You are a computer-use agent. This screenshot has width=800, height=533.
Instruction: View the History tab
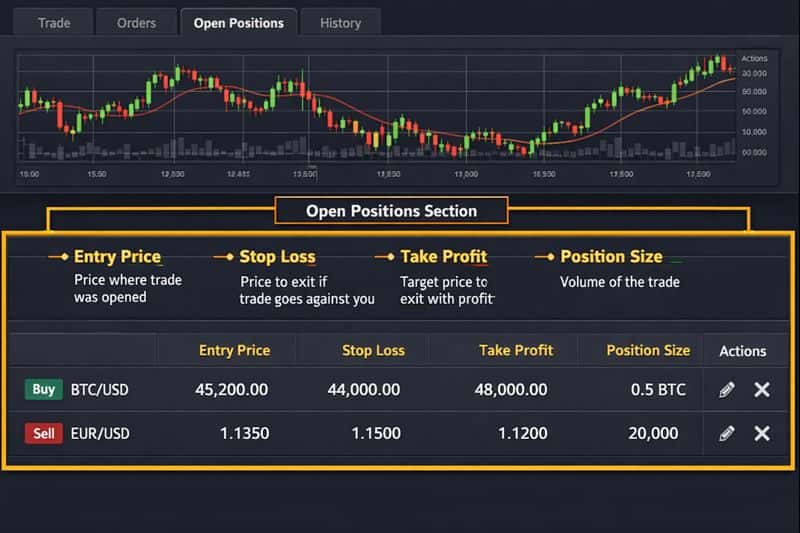340,22
